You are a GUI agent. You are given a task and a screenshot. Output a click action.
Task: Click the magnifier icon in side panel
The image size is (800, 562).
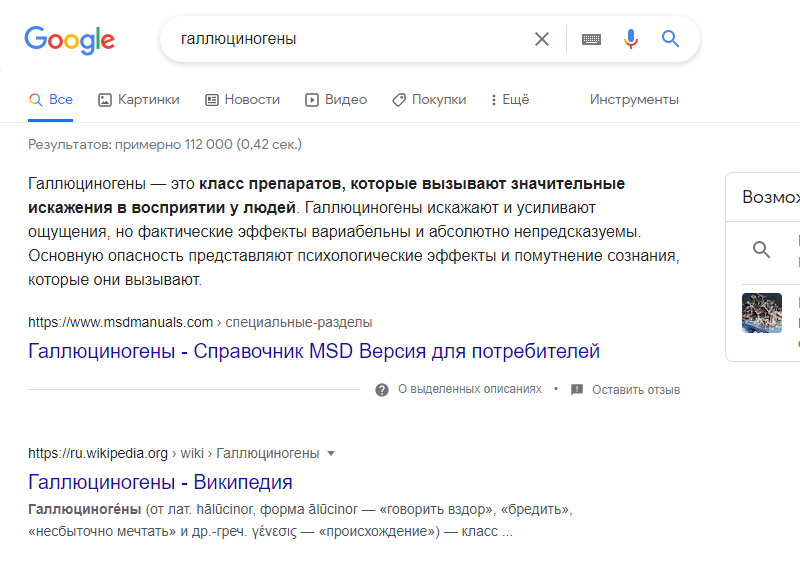(x=761, y=249)
